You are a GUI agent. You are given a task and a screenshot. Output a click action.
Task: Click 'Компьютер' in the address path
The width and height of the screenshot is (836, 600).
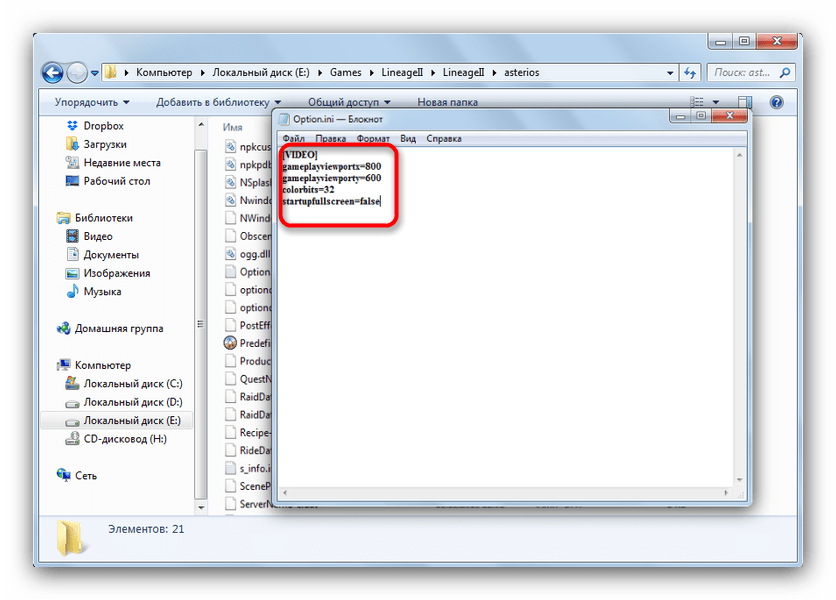click(x=164, y=73)
